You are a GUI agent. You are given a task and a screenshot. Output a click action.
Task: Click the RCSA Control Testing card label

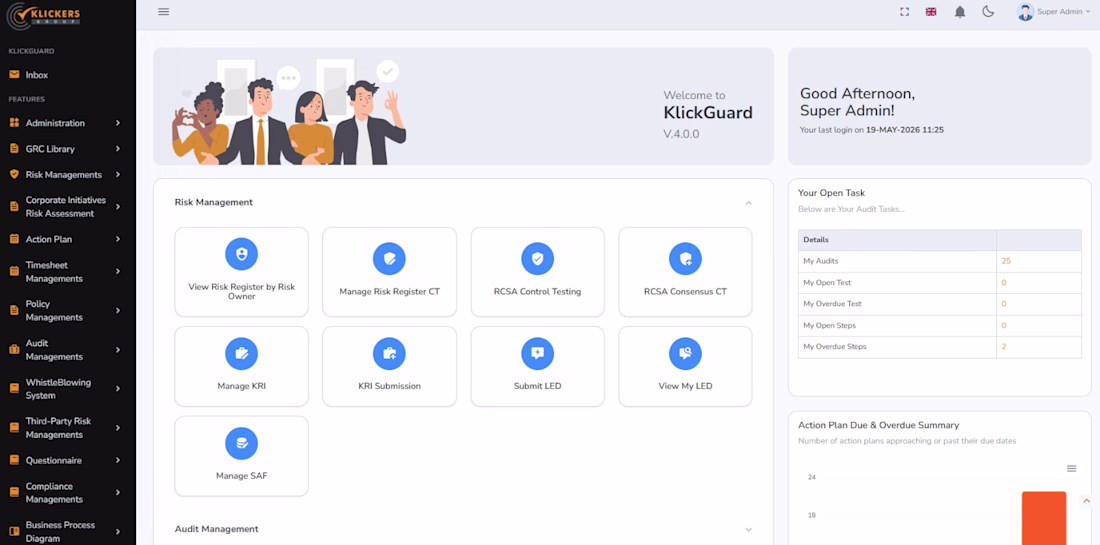(537, 291)
